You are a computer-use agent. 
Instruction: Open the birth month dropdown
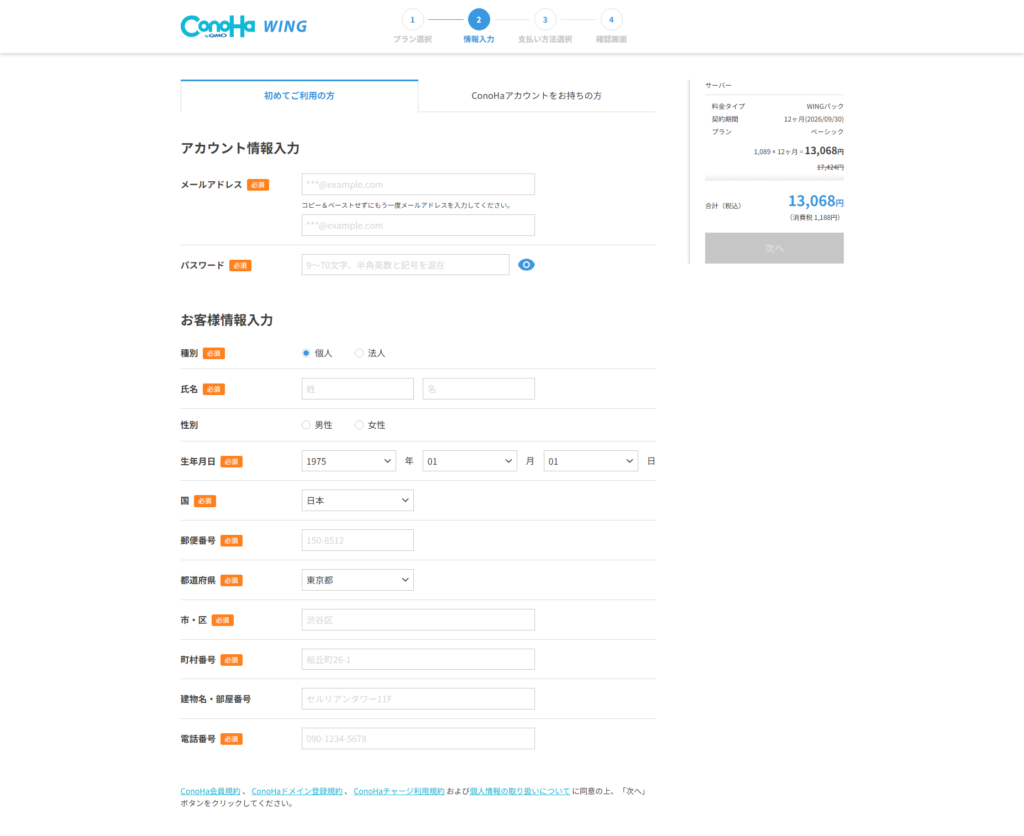coord(469,460)
